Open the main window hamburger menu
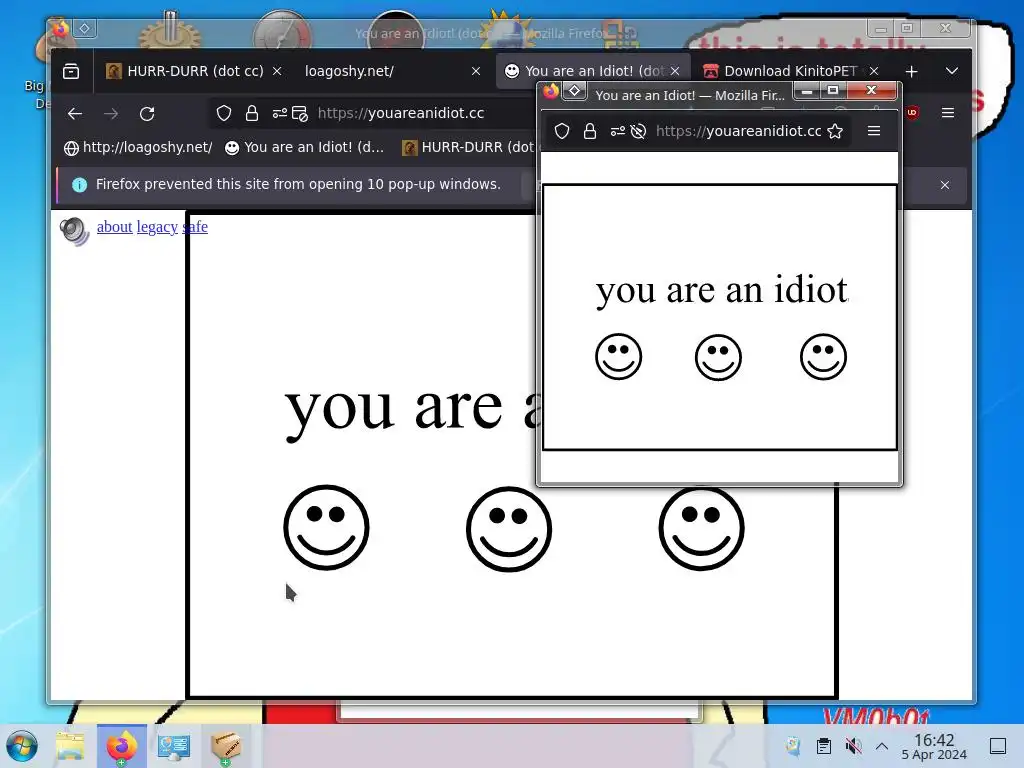The width and height of the screenshot is (1024, 768). click(x=948, y=113)
